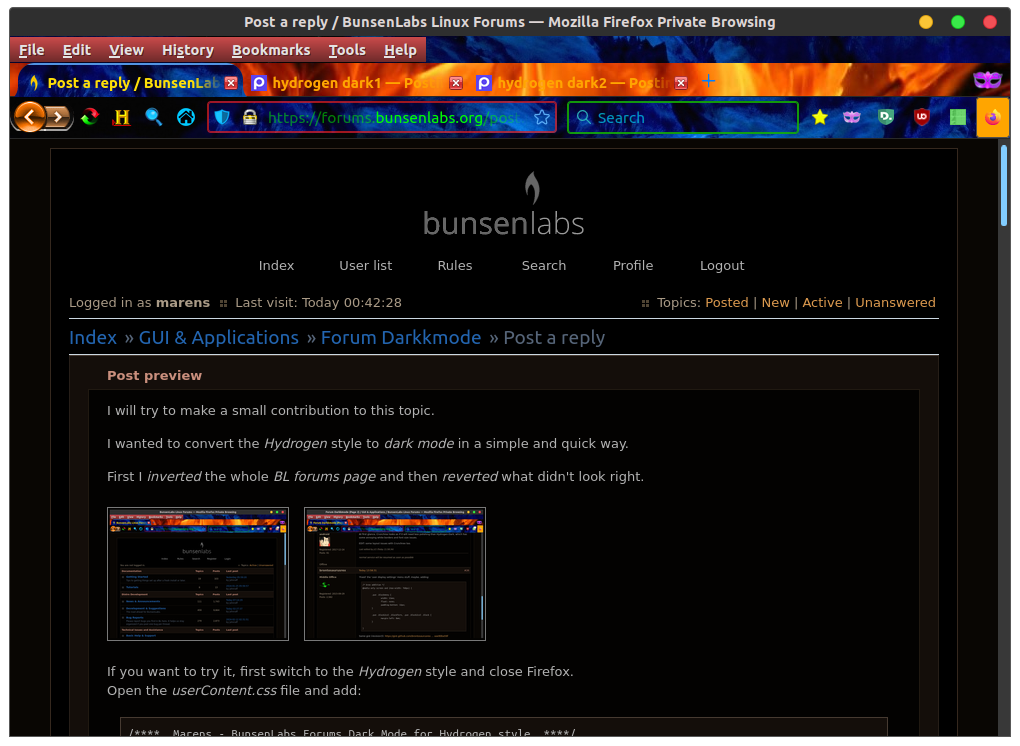Show Unanswered topics

click(895, 302)
